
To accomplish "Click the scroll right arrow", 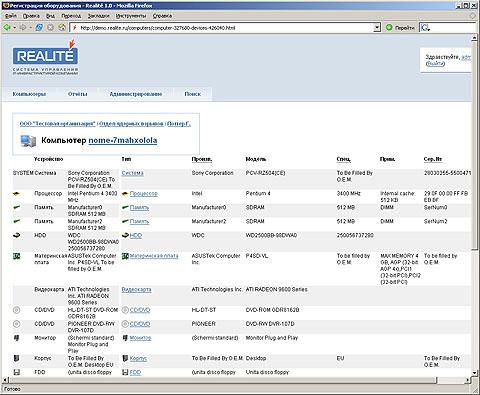I will click(467, 380).
